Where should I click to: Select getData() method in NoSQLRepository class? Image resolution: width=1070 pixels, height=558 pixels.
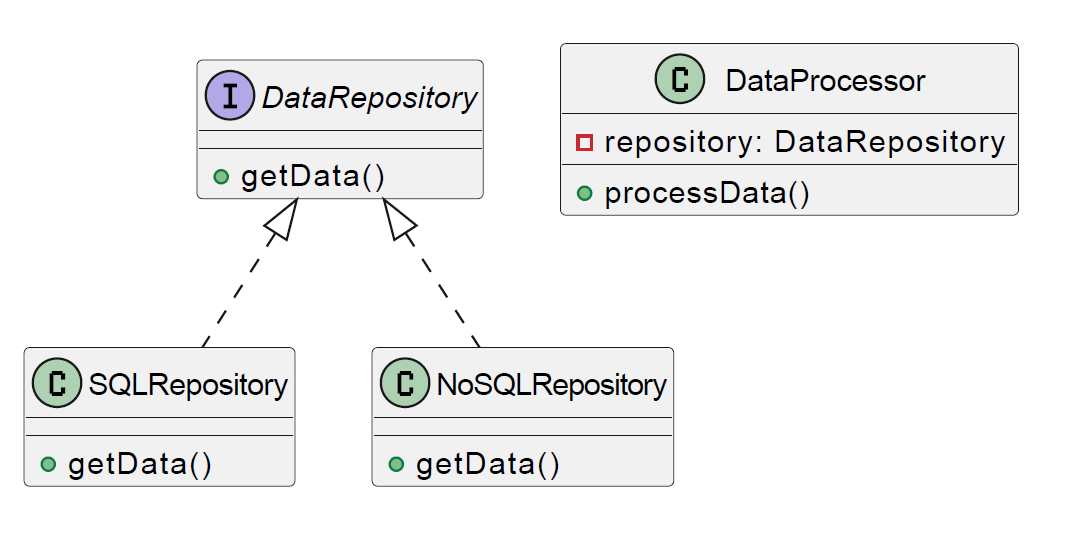tap(488, 465)
